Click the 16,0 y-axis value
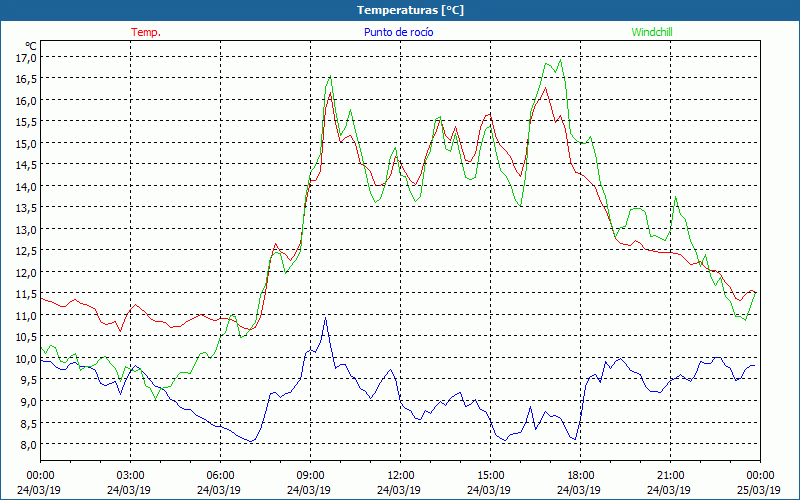 [26, 101]
